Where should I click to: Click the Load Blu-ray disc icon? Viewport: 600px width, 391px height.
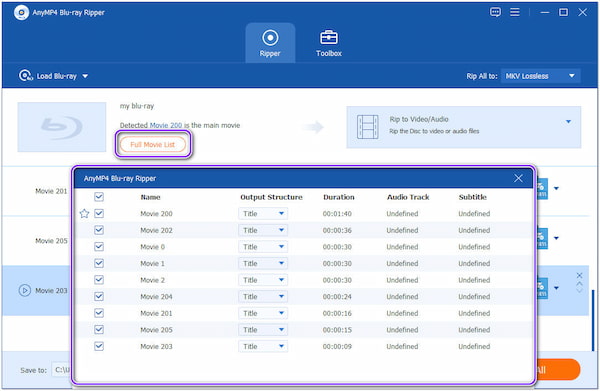[x=25, y=76]
